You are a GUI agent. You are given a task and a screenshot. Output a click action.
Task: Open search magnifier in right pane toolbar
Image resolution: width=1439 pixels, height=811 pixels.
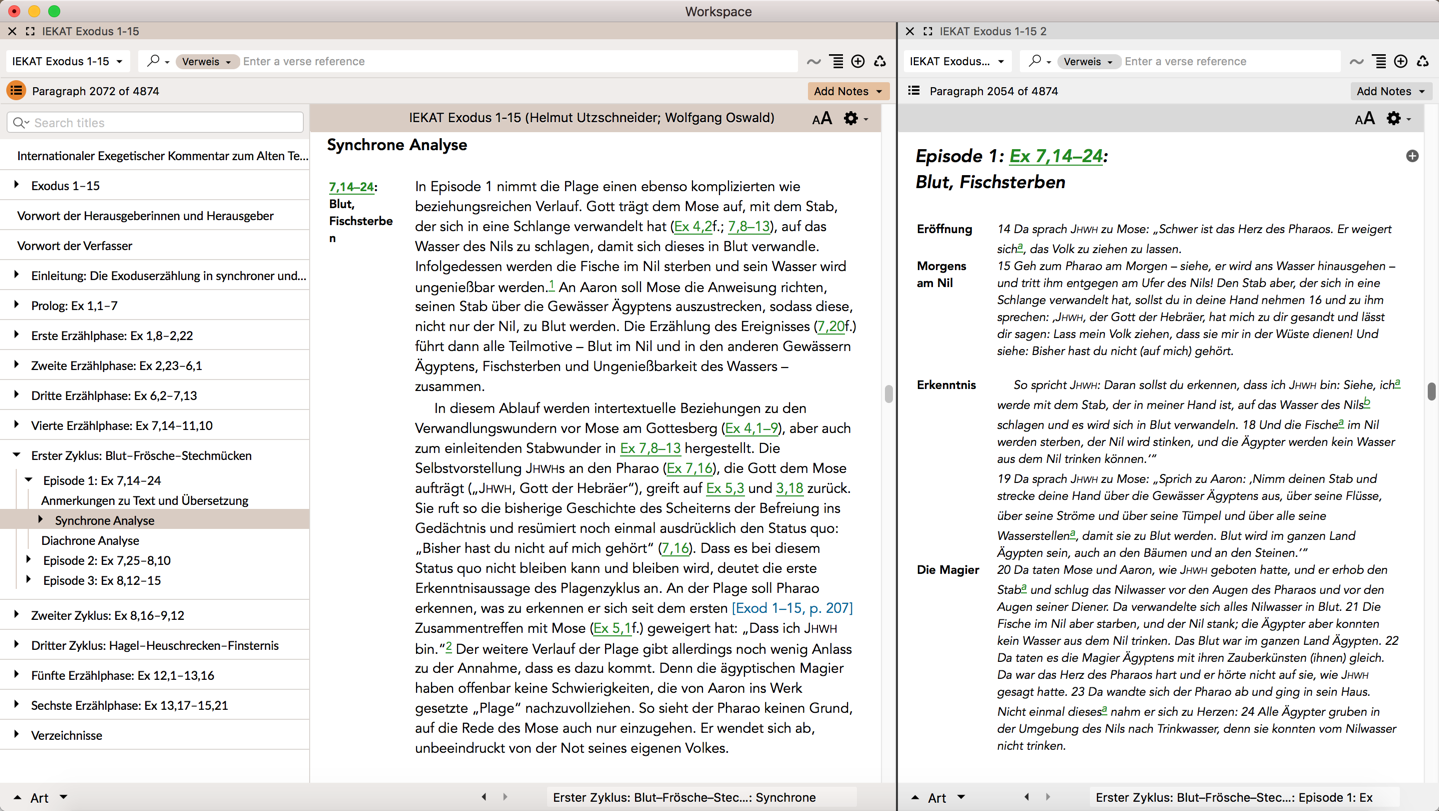(1037, 61)
